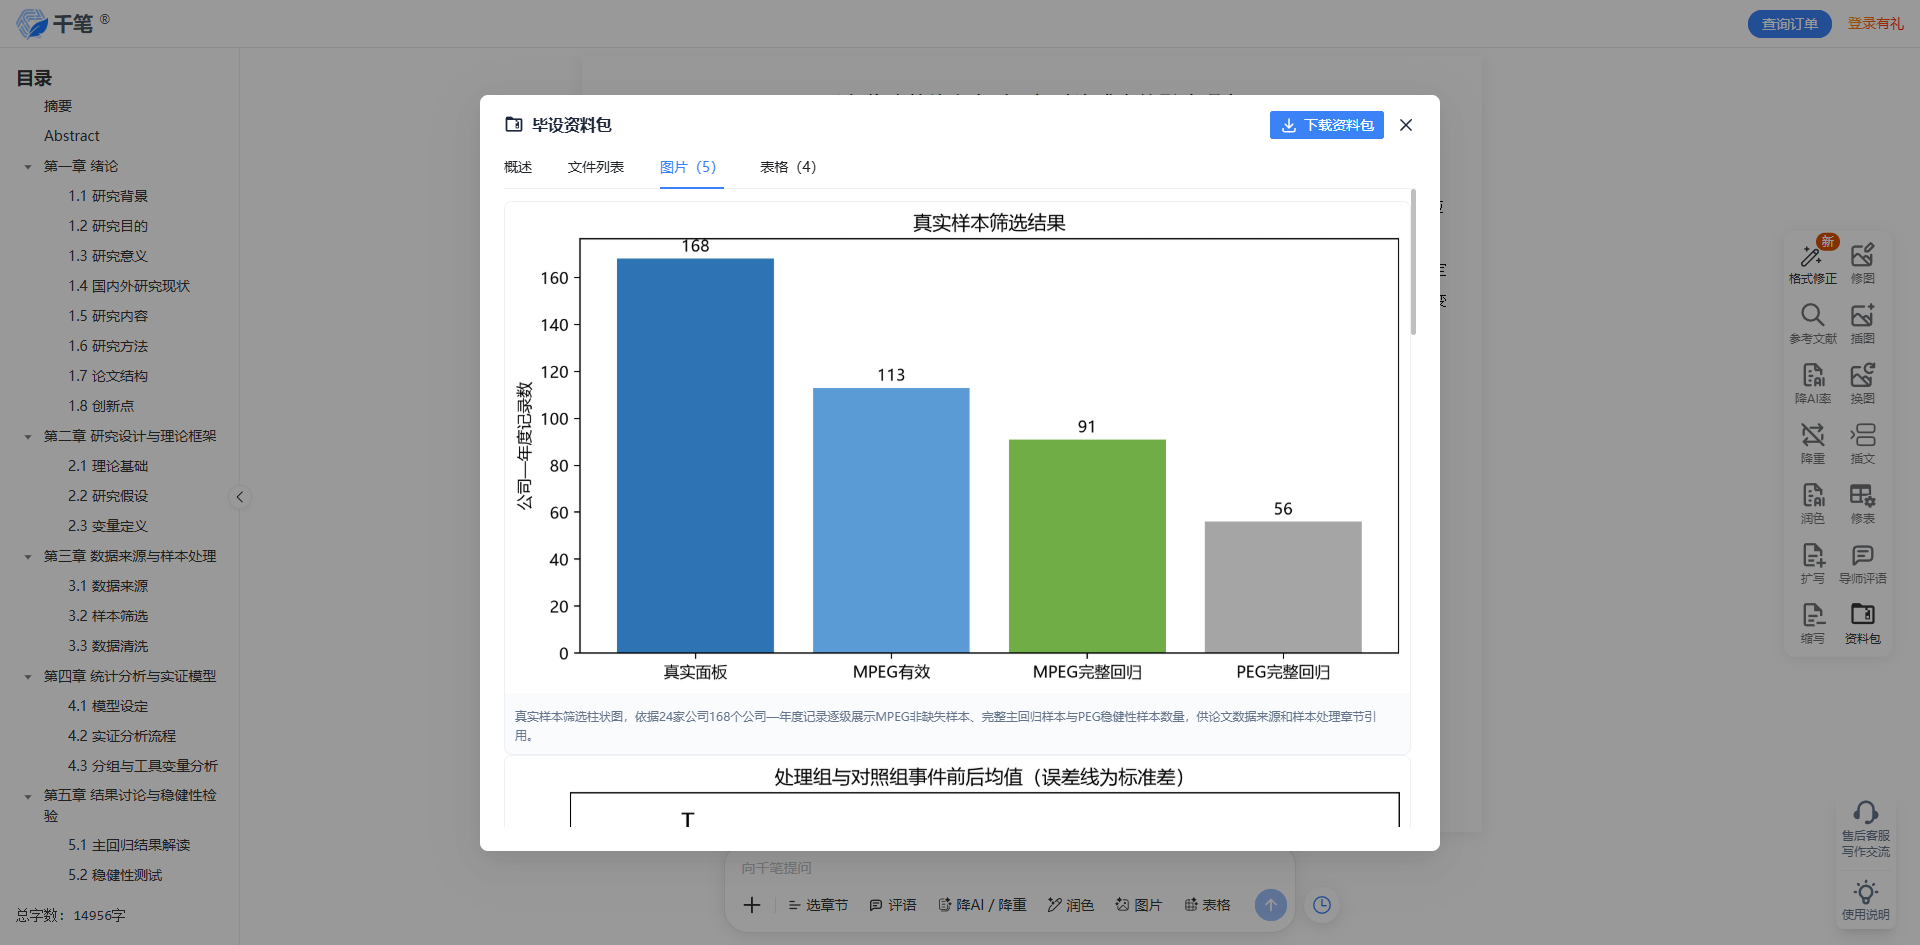Image resolution: width=1920 pixels, height=945 pixels.
Task: Switch to the 文件列表 tab
Action: 596,167
